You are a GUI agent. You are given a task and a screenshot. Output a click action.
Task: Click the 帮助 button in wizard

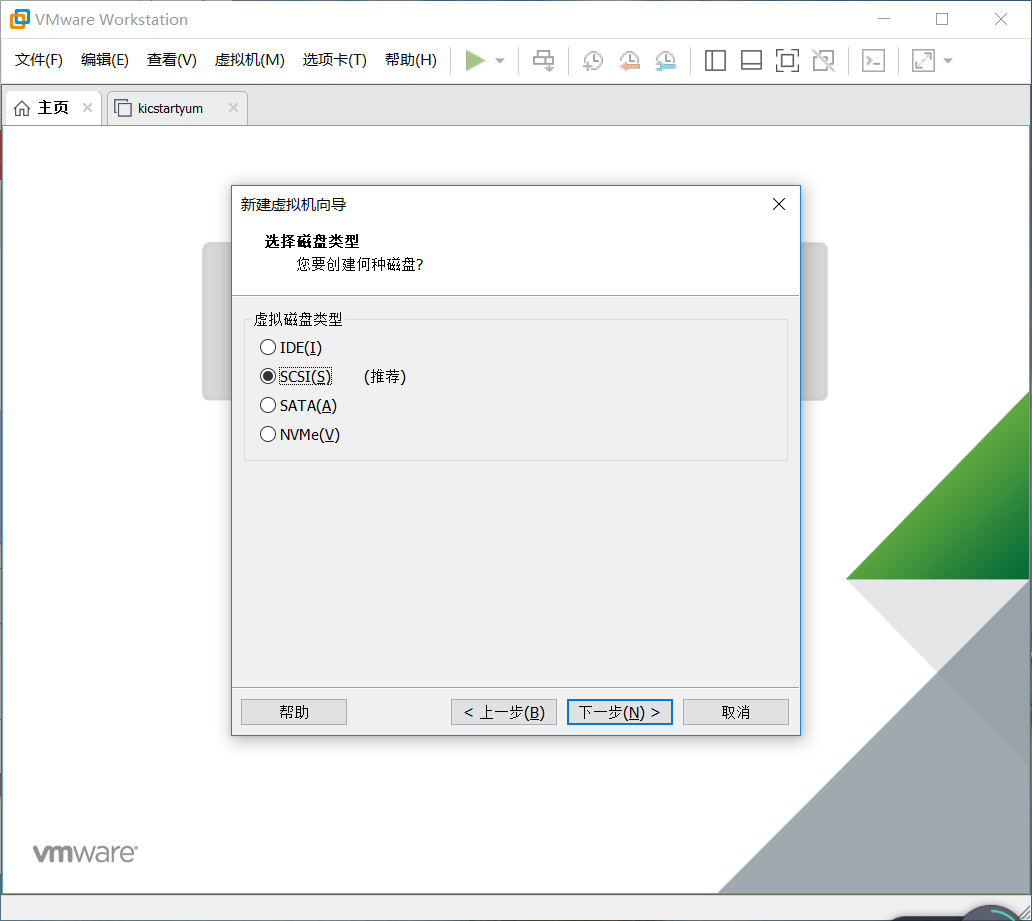pos(294,712)
